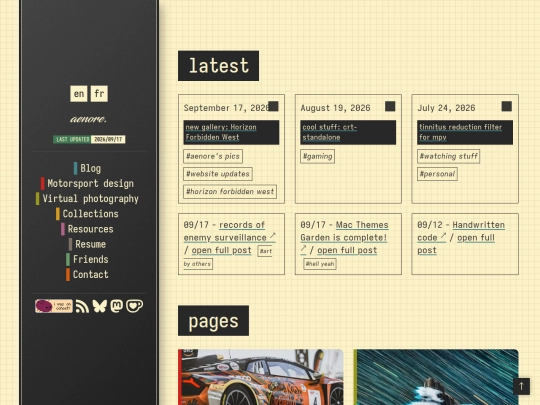Click the 'August 19, 2026' date text
The height and width of the screenshot is (405, 540).
tap(335, 108)
